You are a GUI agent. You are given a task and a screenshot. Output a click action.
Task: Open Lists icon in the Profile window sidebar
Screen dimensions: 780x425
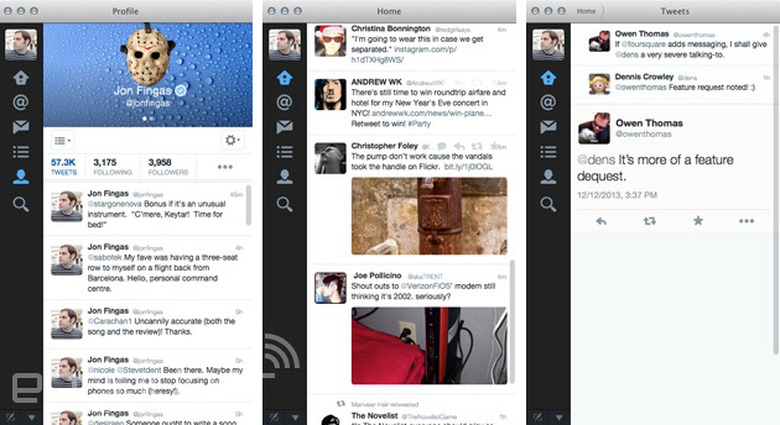20,152
